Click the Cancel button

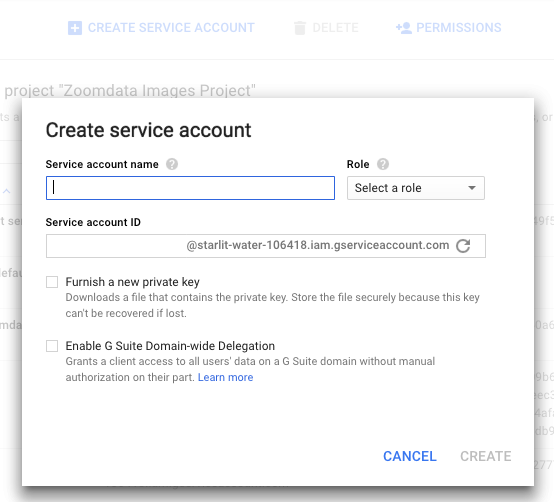pyautogui.click(x=410, y=456)
